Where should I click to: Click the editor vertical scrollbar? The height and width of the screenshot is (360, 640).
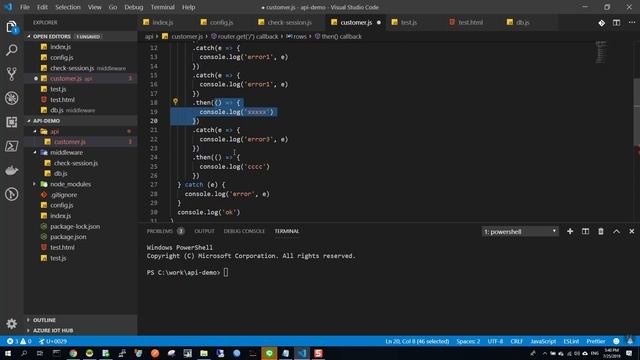pyautogui.click(x=636, y=111)
